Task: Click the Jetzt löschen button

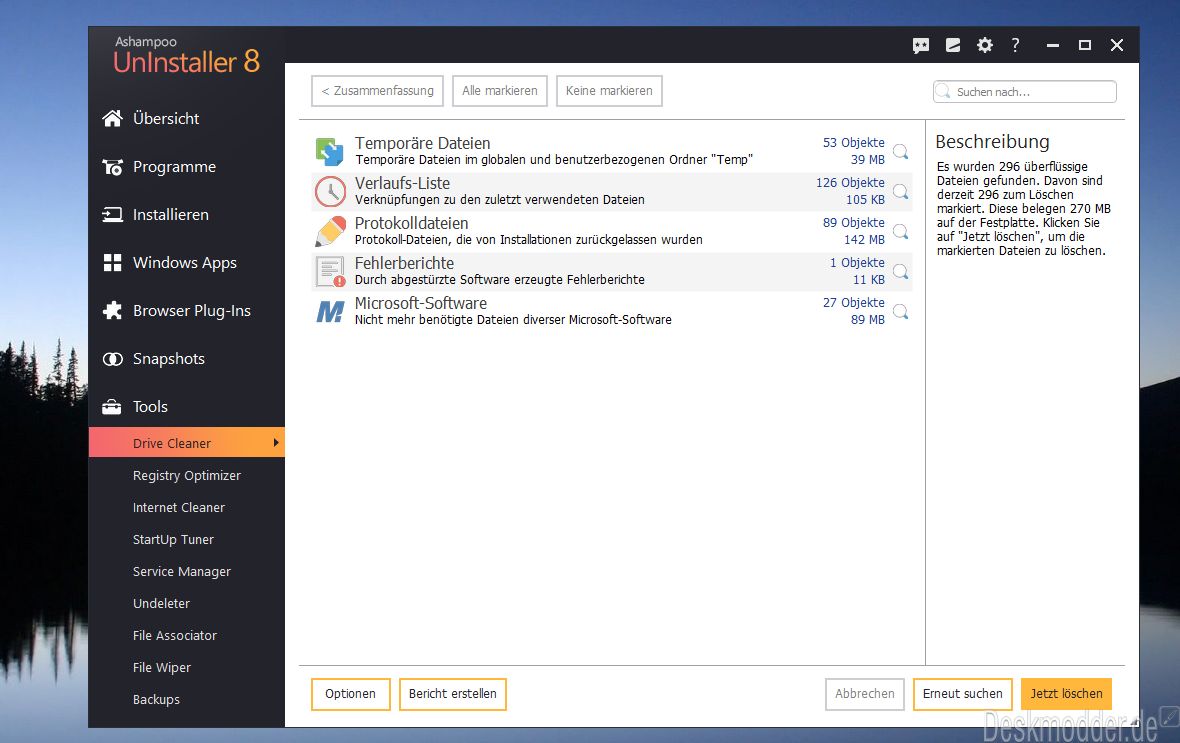Action: click(1066, 693)
